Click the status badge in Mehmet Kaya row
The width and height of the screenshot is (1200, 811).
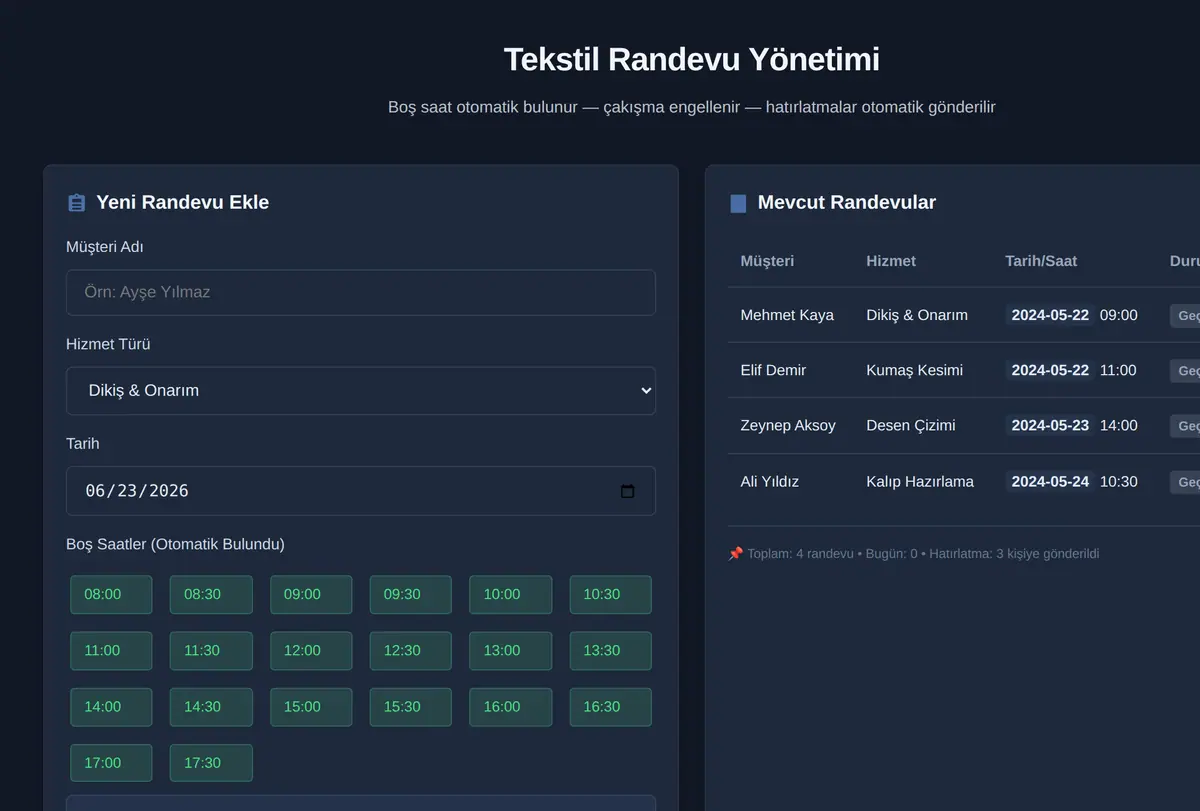coord(1186,315)
